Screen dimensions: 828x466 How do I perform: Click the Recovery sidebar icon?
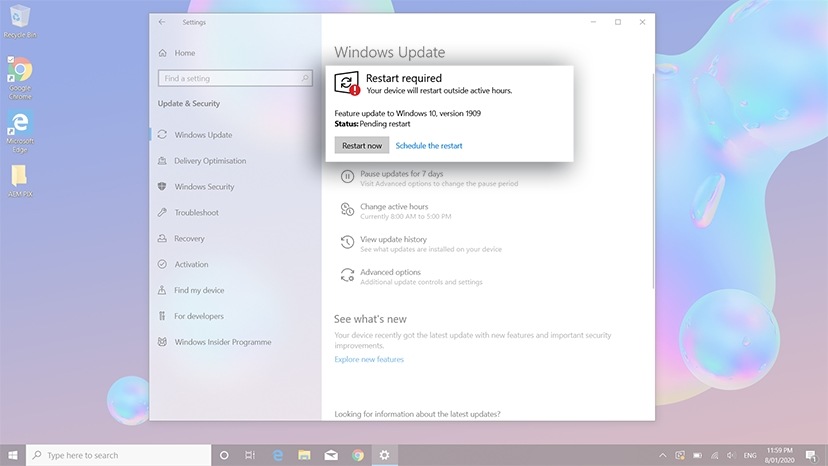[x=162, y=238]
